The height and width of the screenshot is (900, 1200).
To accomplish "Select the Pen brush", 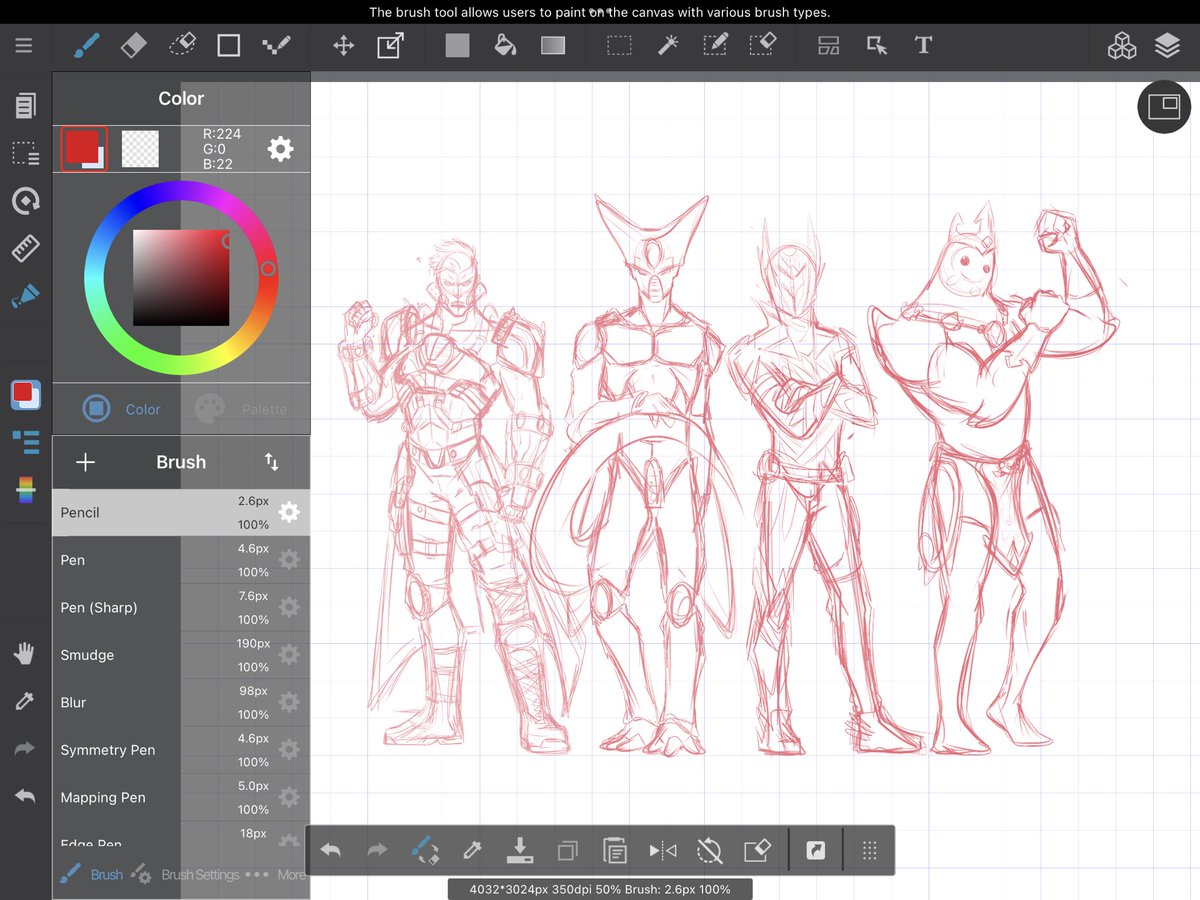I will (181, 560).
